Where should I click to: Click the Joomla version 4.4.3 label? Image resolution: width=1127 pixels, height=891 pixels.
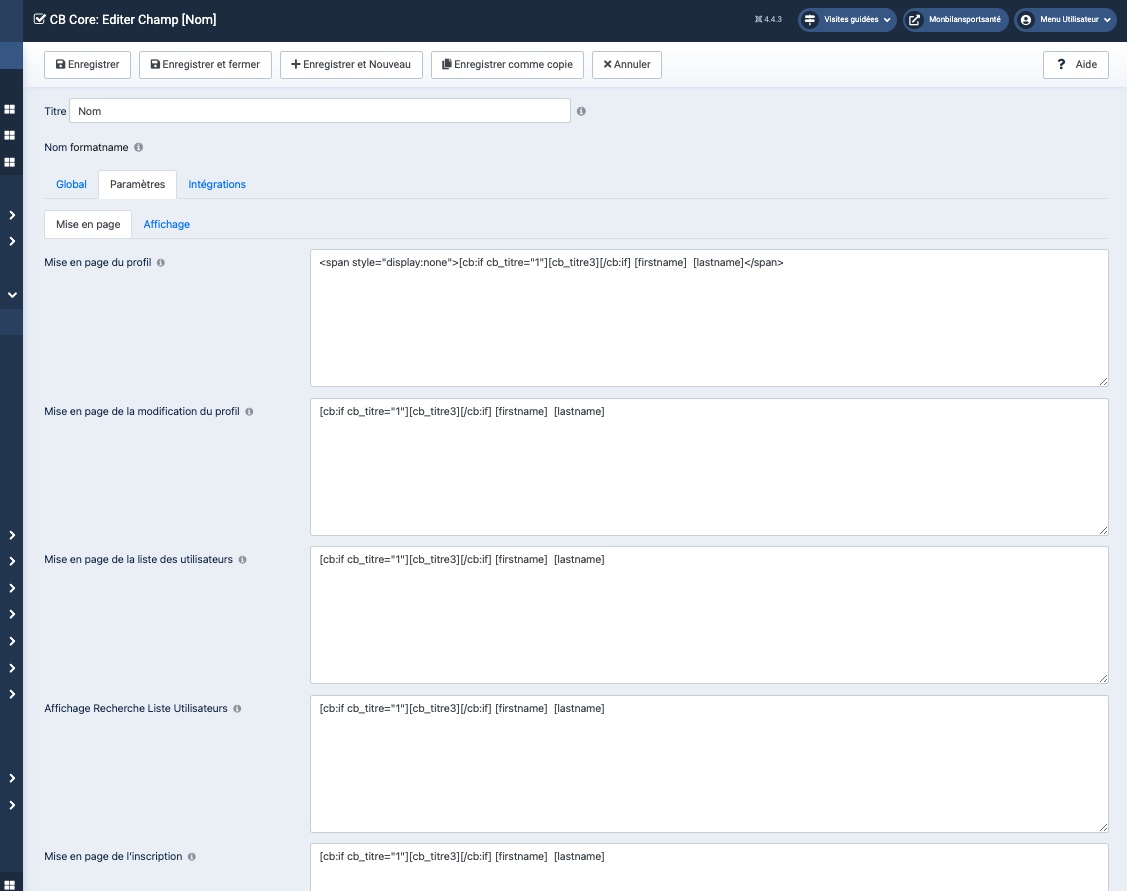pos(768,19)
